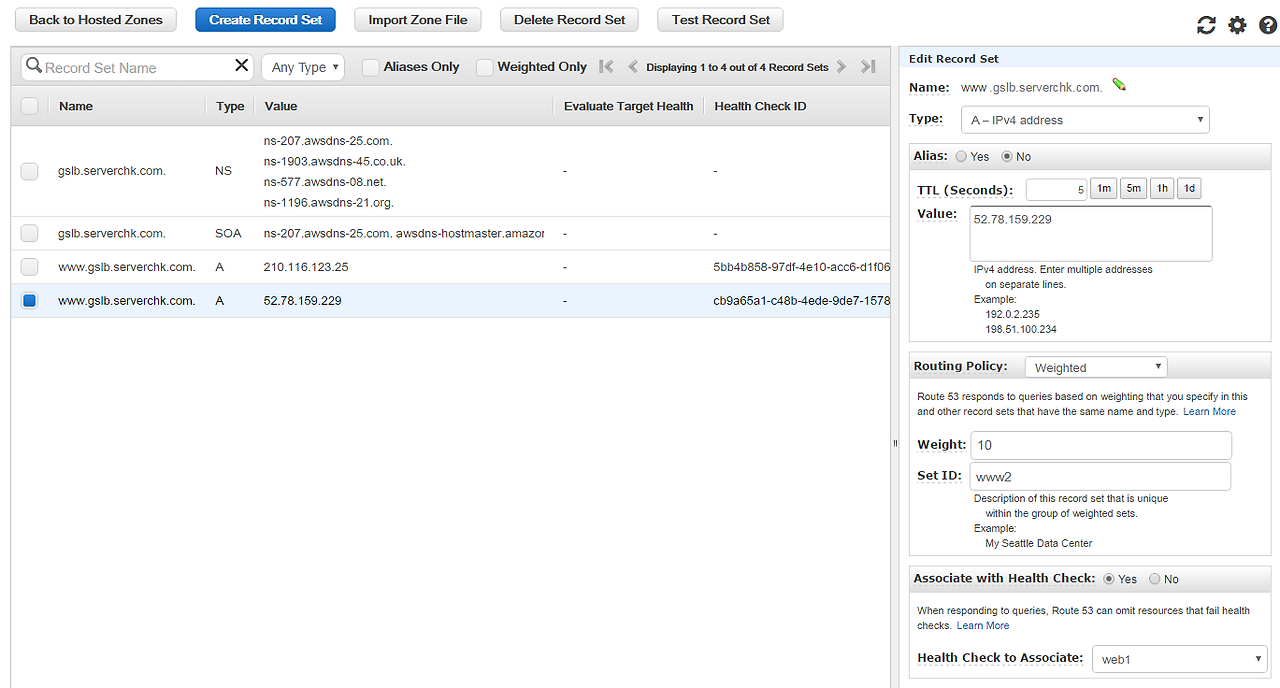Clear the Record Set Name search with X
Viewport: 1280px width, 688px height.
coord(242,66)
